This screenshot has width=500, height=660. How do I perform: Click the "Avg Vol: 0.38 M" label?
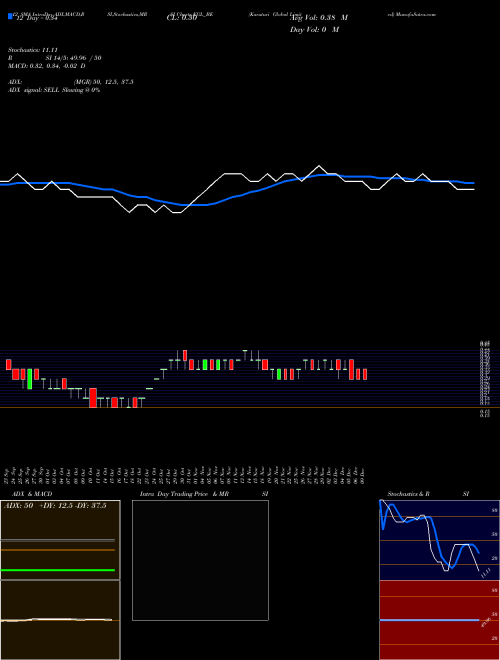point(319,18)
